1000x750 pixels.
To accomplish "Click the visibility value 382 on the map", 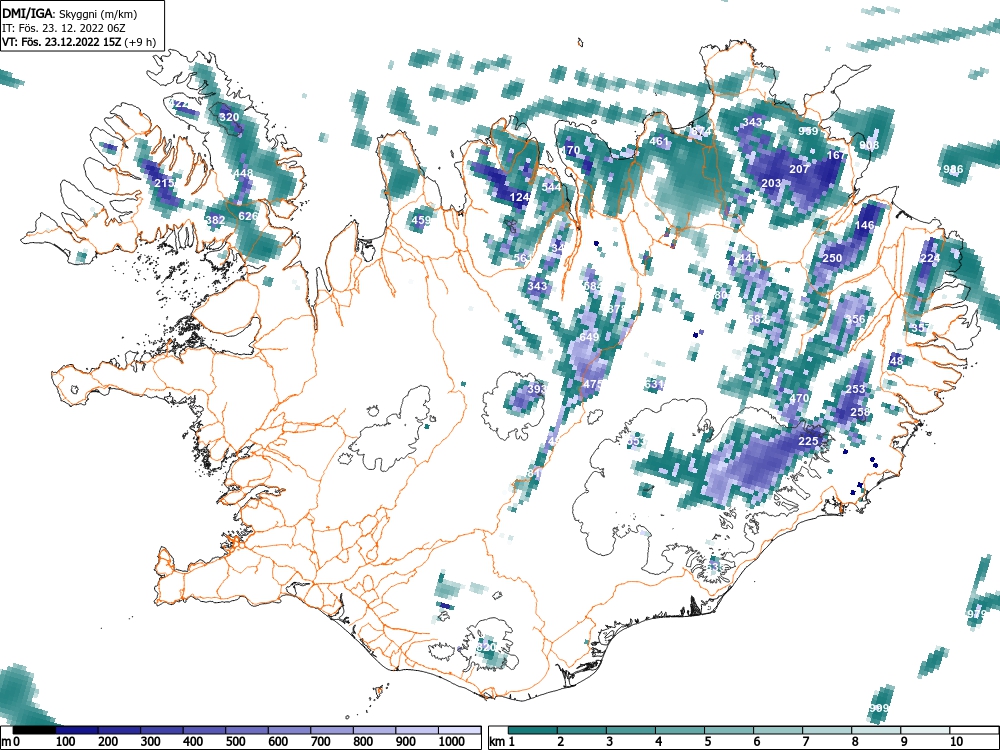I will click(215, 220).
